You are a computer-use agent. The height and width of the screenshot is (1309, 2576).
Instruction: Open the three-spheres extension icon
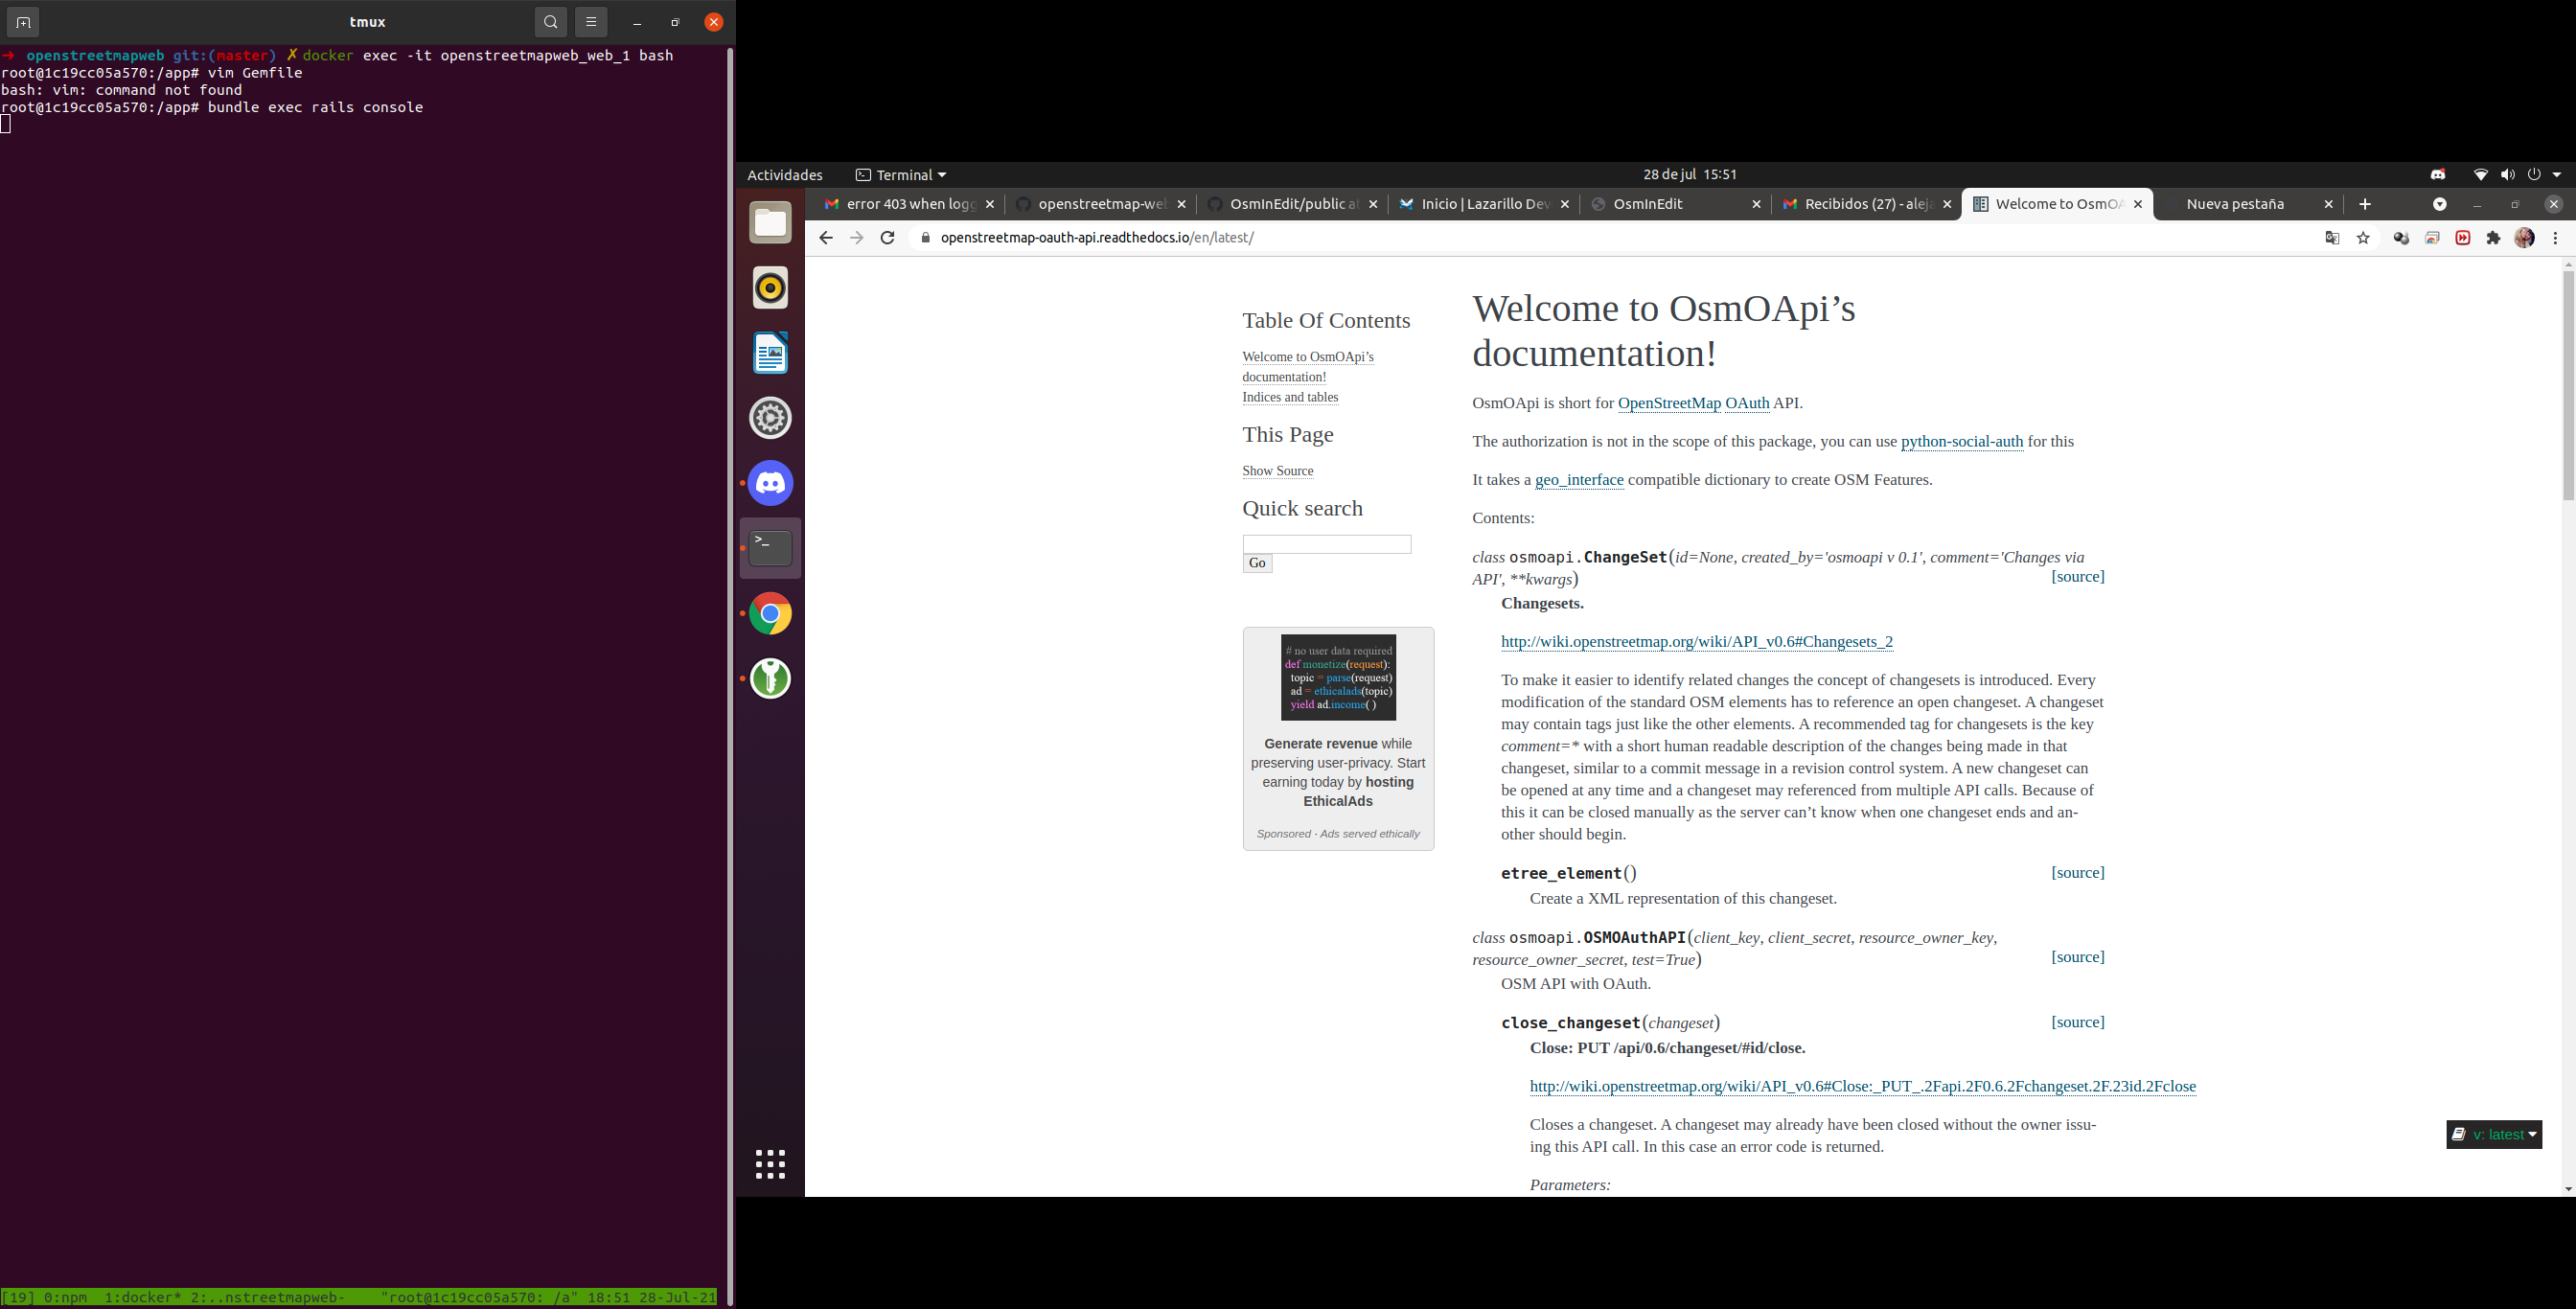point(2401,238)
